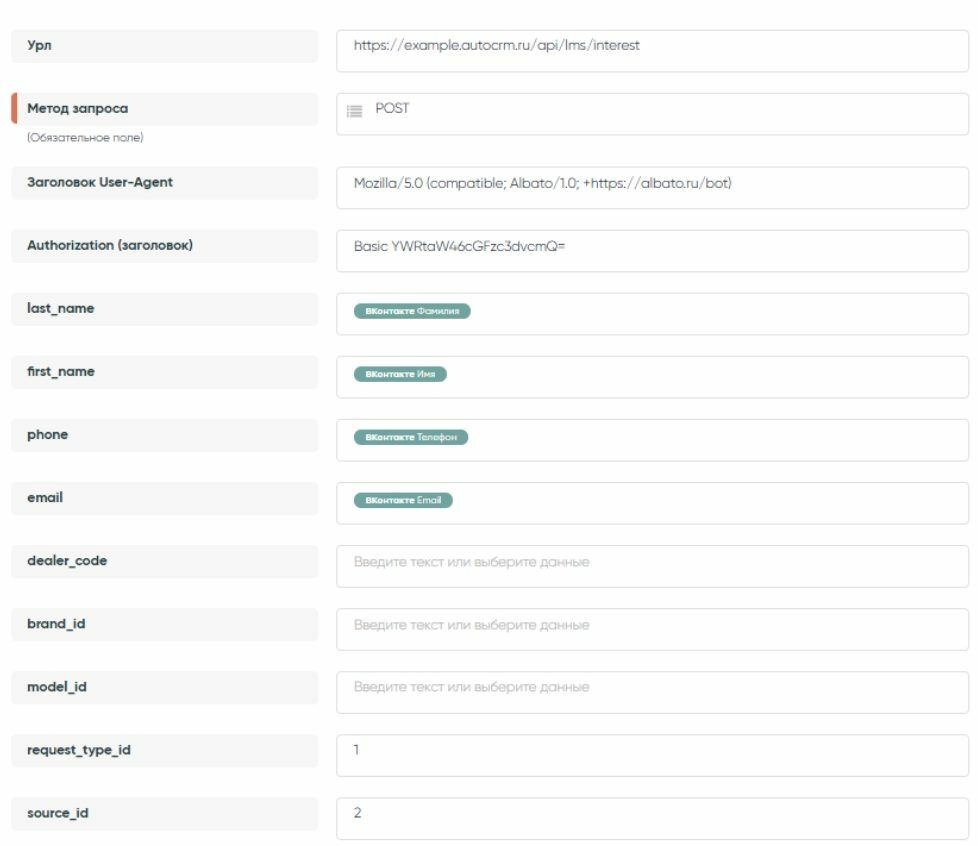Click the Заголовок User-Agent label

100,182
